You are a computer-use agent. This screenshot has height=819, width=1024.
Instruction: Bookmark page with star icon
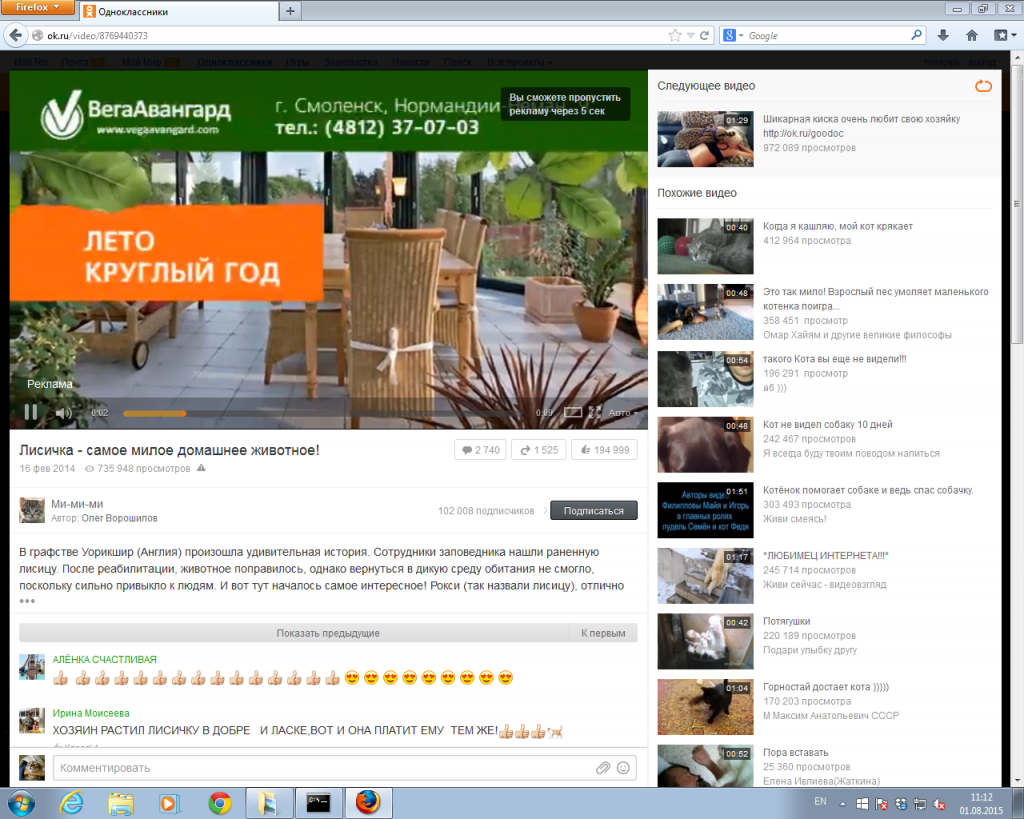(x=675, y=35)
